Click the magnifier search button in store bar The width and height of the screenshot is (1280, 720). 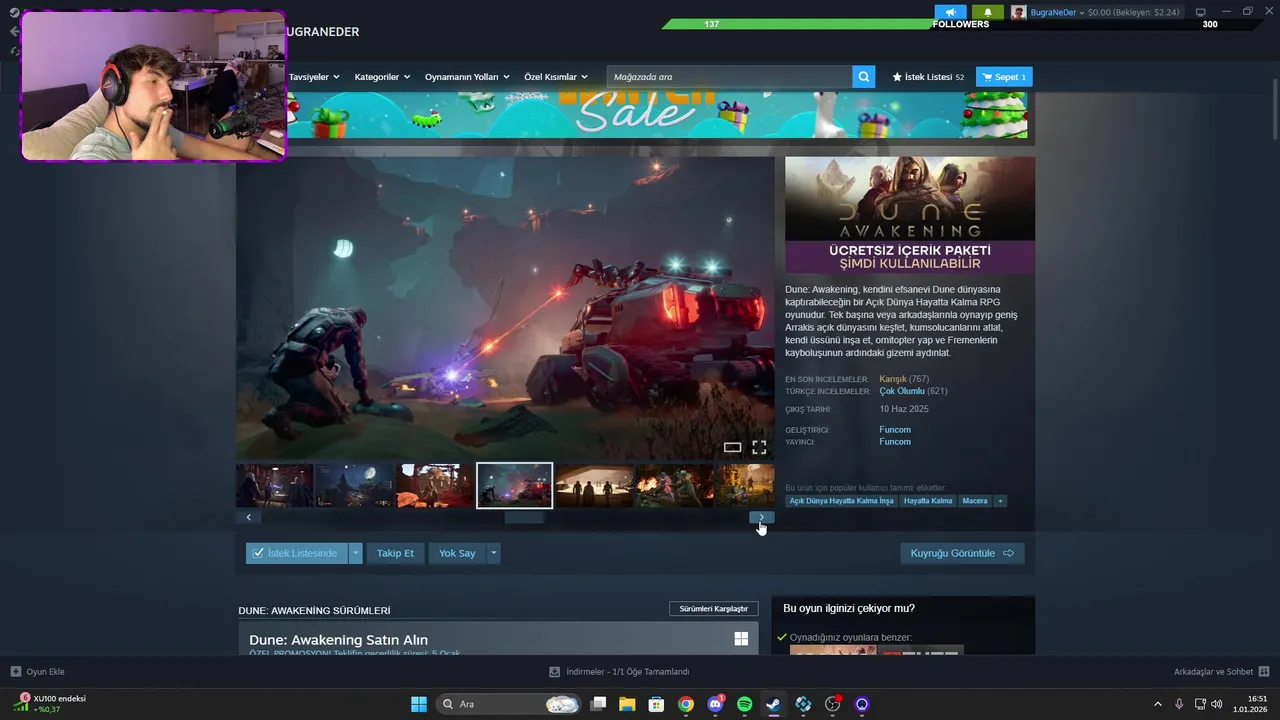864,77
